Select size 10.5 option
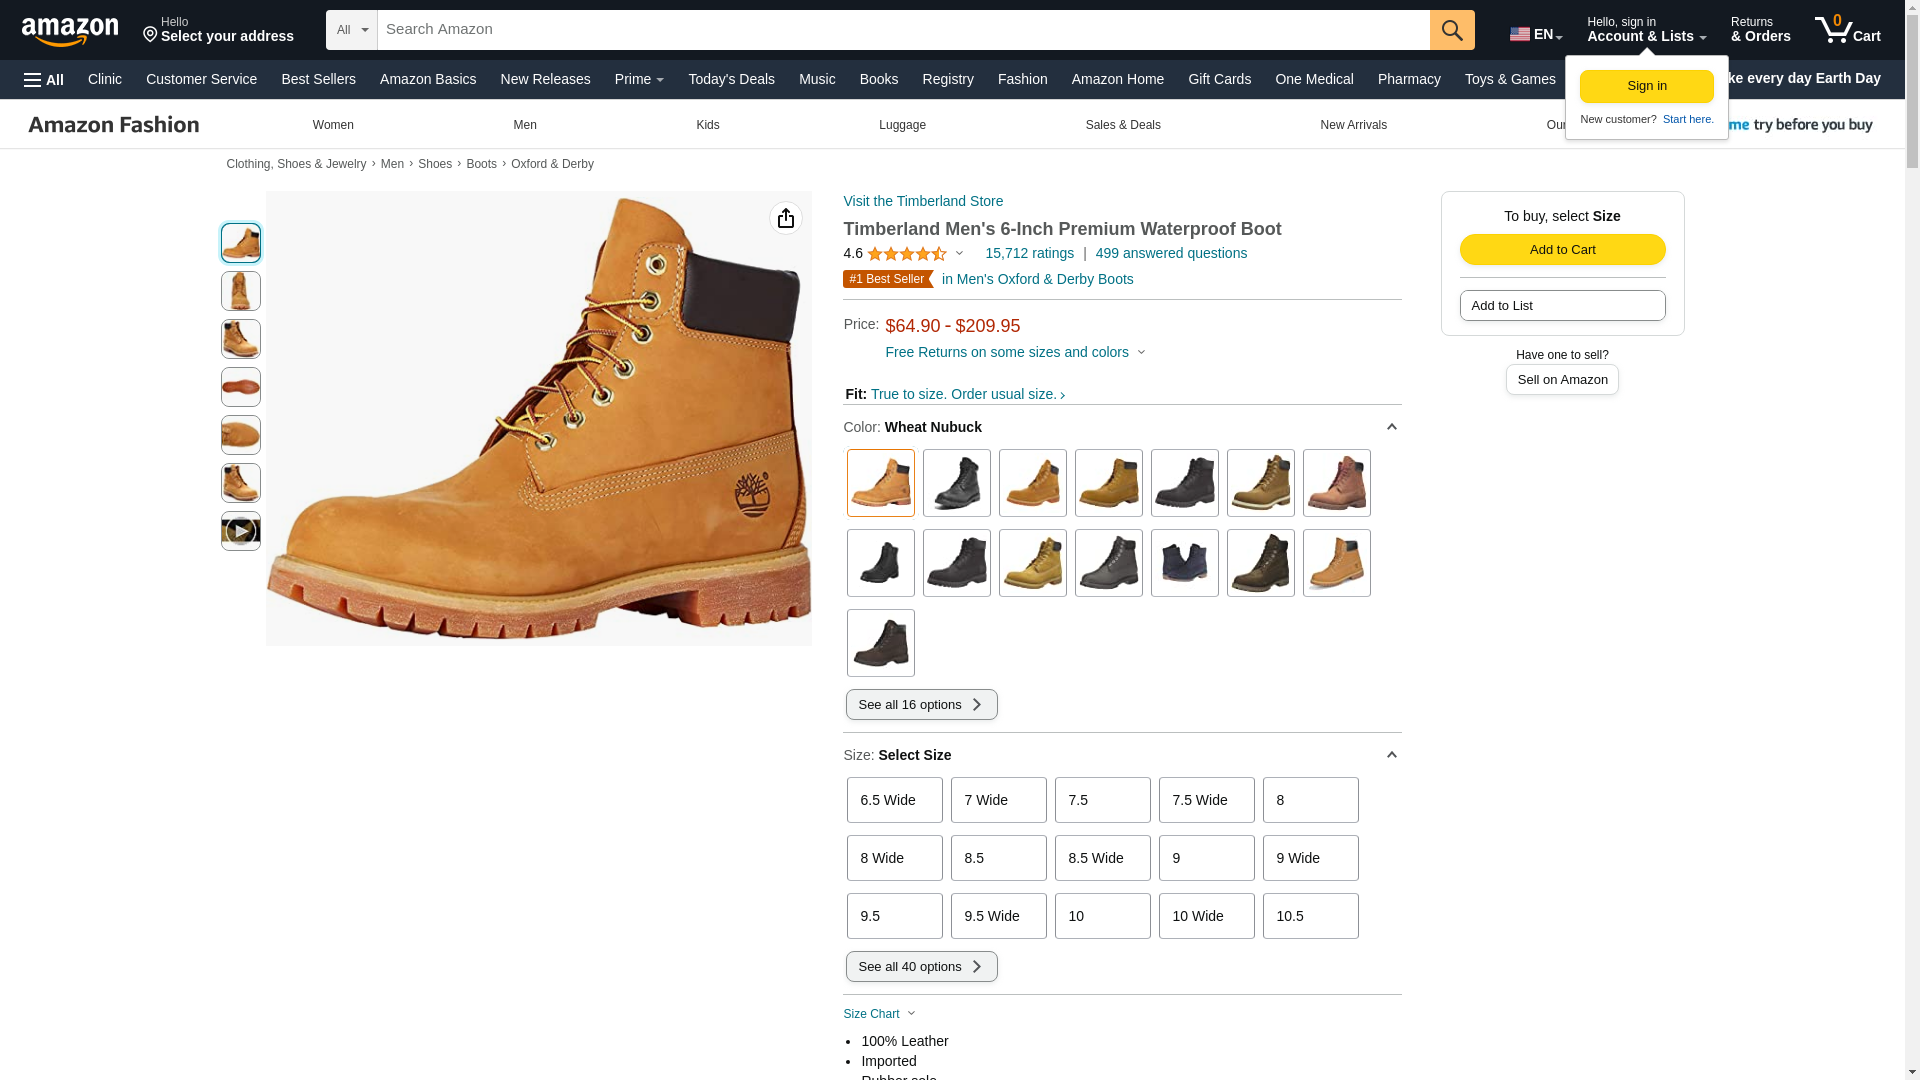 [x=1310, y=916]
